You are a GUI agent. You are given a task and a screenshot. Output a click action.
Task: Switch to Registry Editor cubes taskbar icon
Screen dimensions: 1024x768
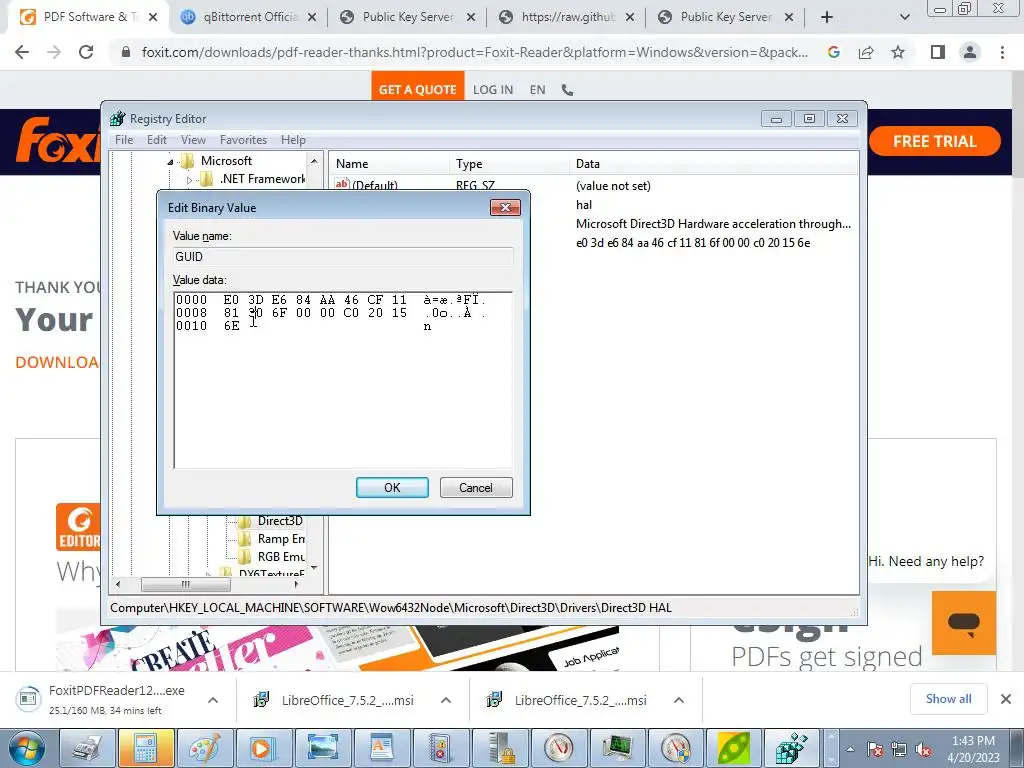pyautogui.click(x=792, y=748)
